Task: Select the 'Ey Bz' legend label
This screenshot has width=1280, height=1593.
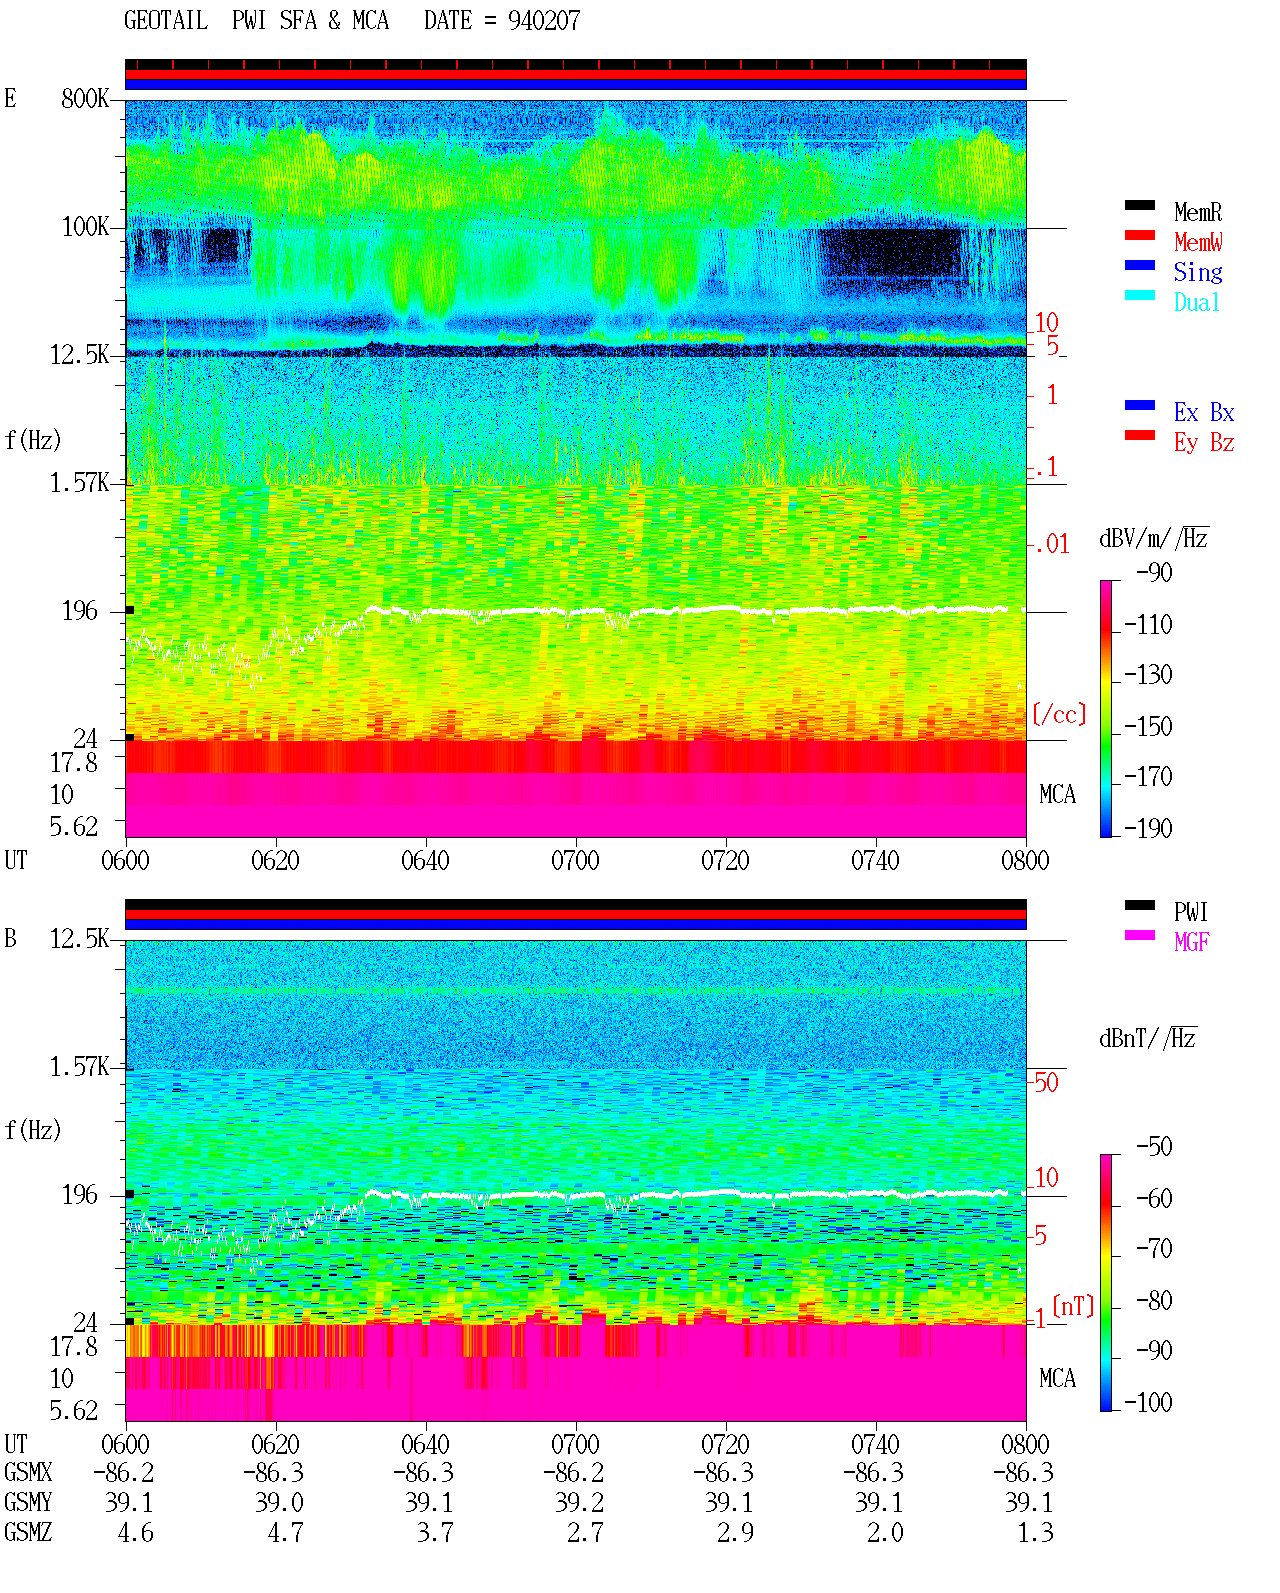Action: [x=1204, y=442]
